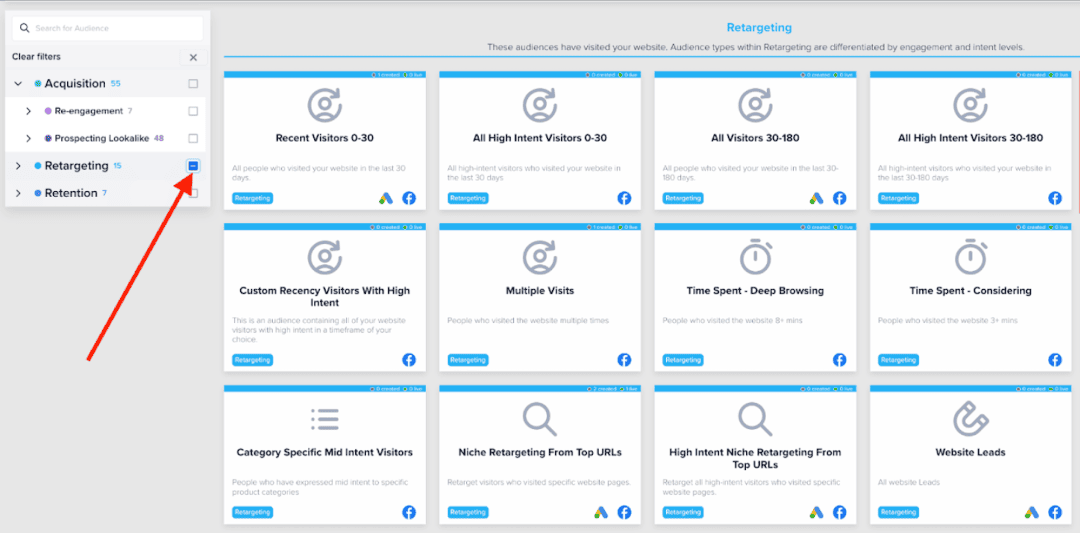
Task: Open All High Intent Visitors 0-30 title
Action: 540,138
